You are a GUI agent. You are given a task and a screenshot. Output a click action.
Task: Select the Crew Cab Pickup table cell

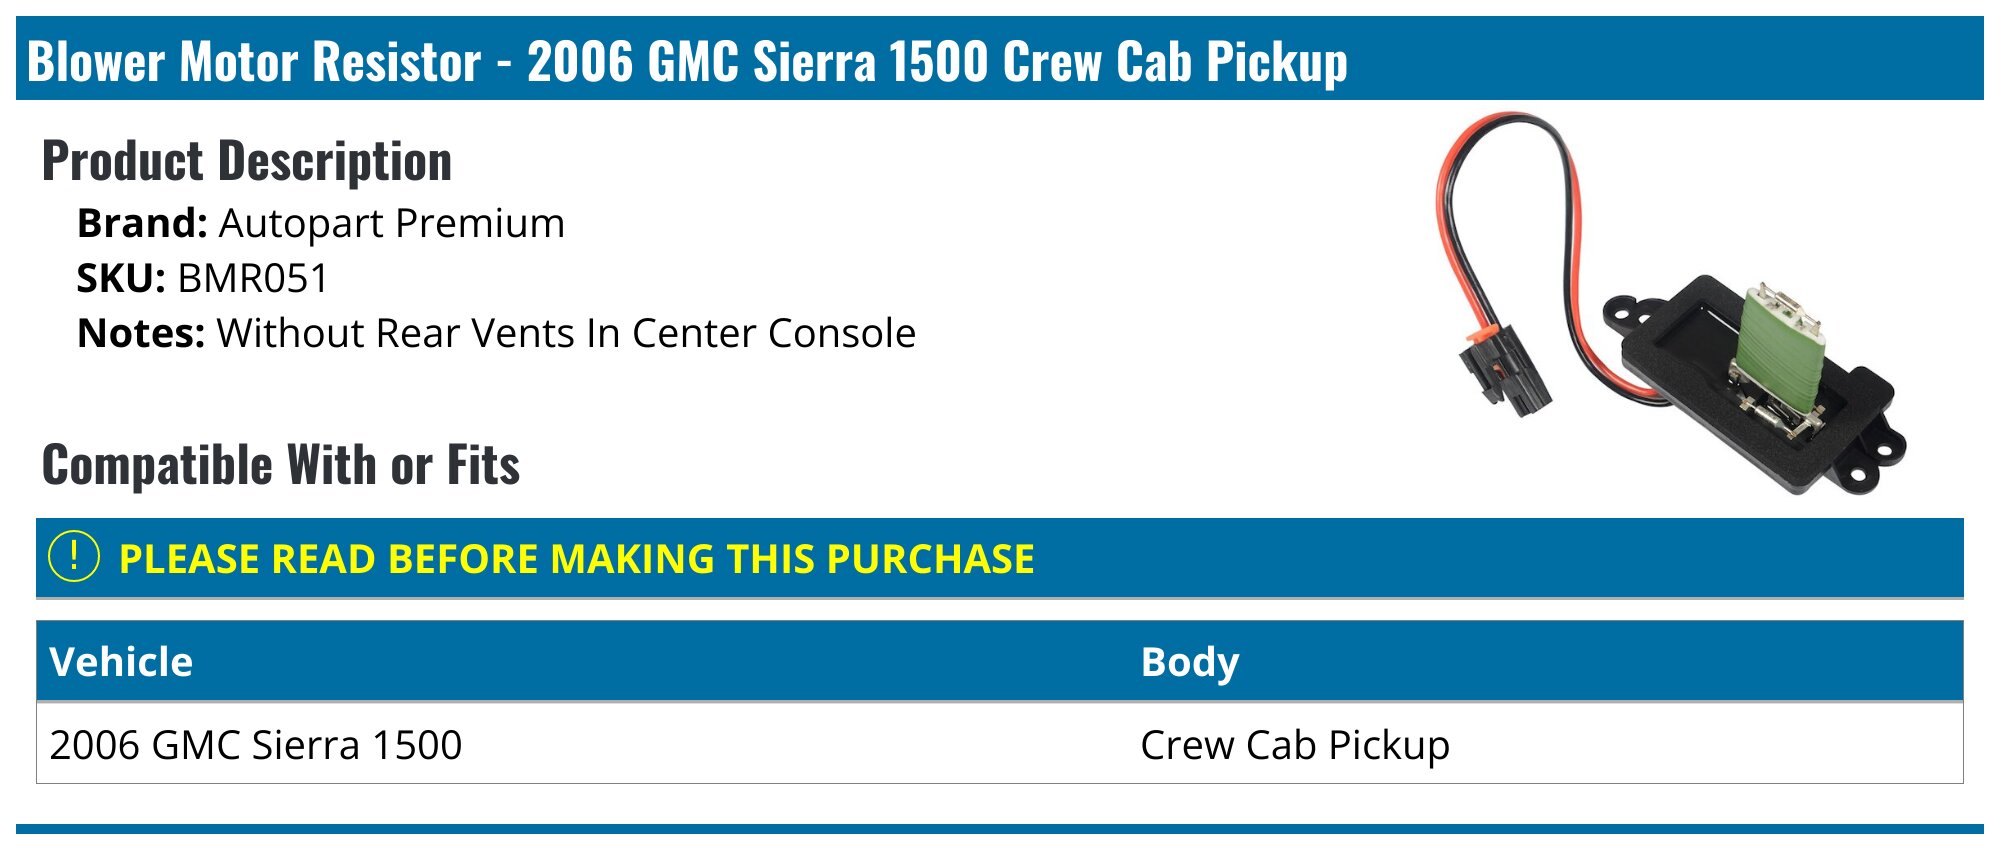1294,745
